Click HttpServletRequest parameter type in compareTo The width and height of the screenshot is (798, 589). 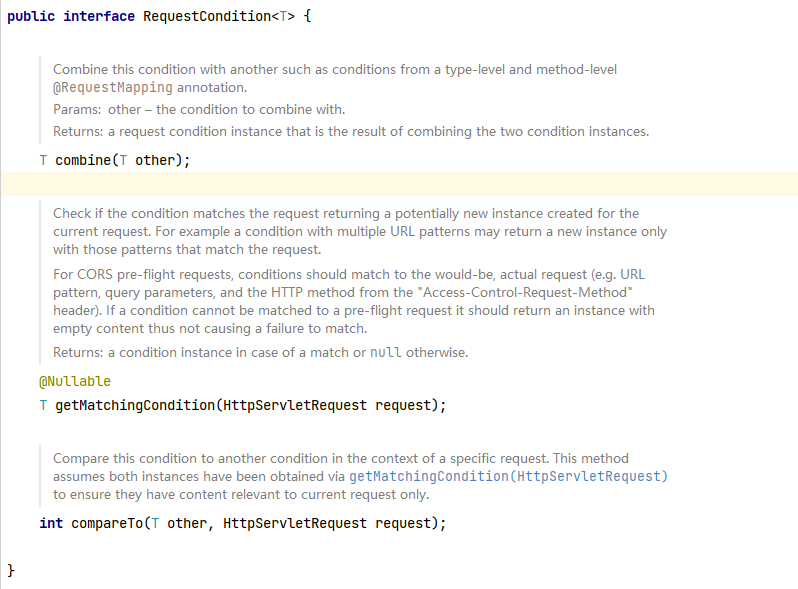(295, 523)
